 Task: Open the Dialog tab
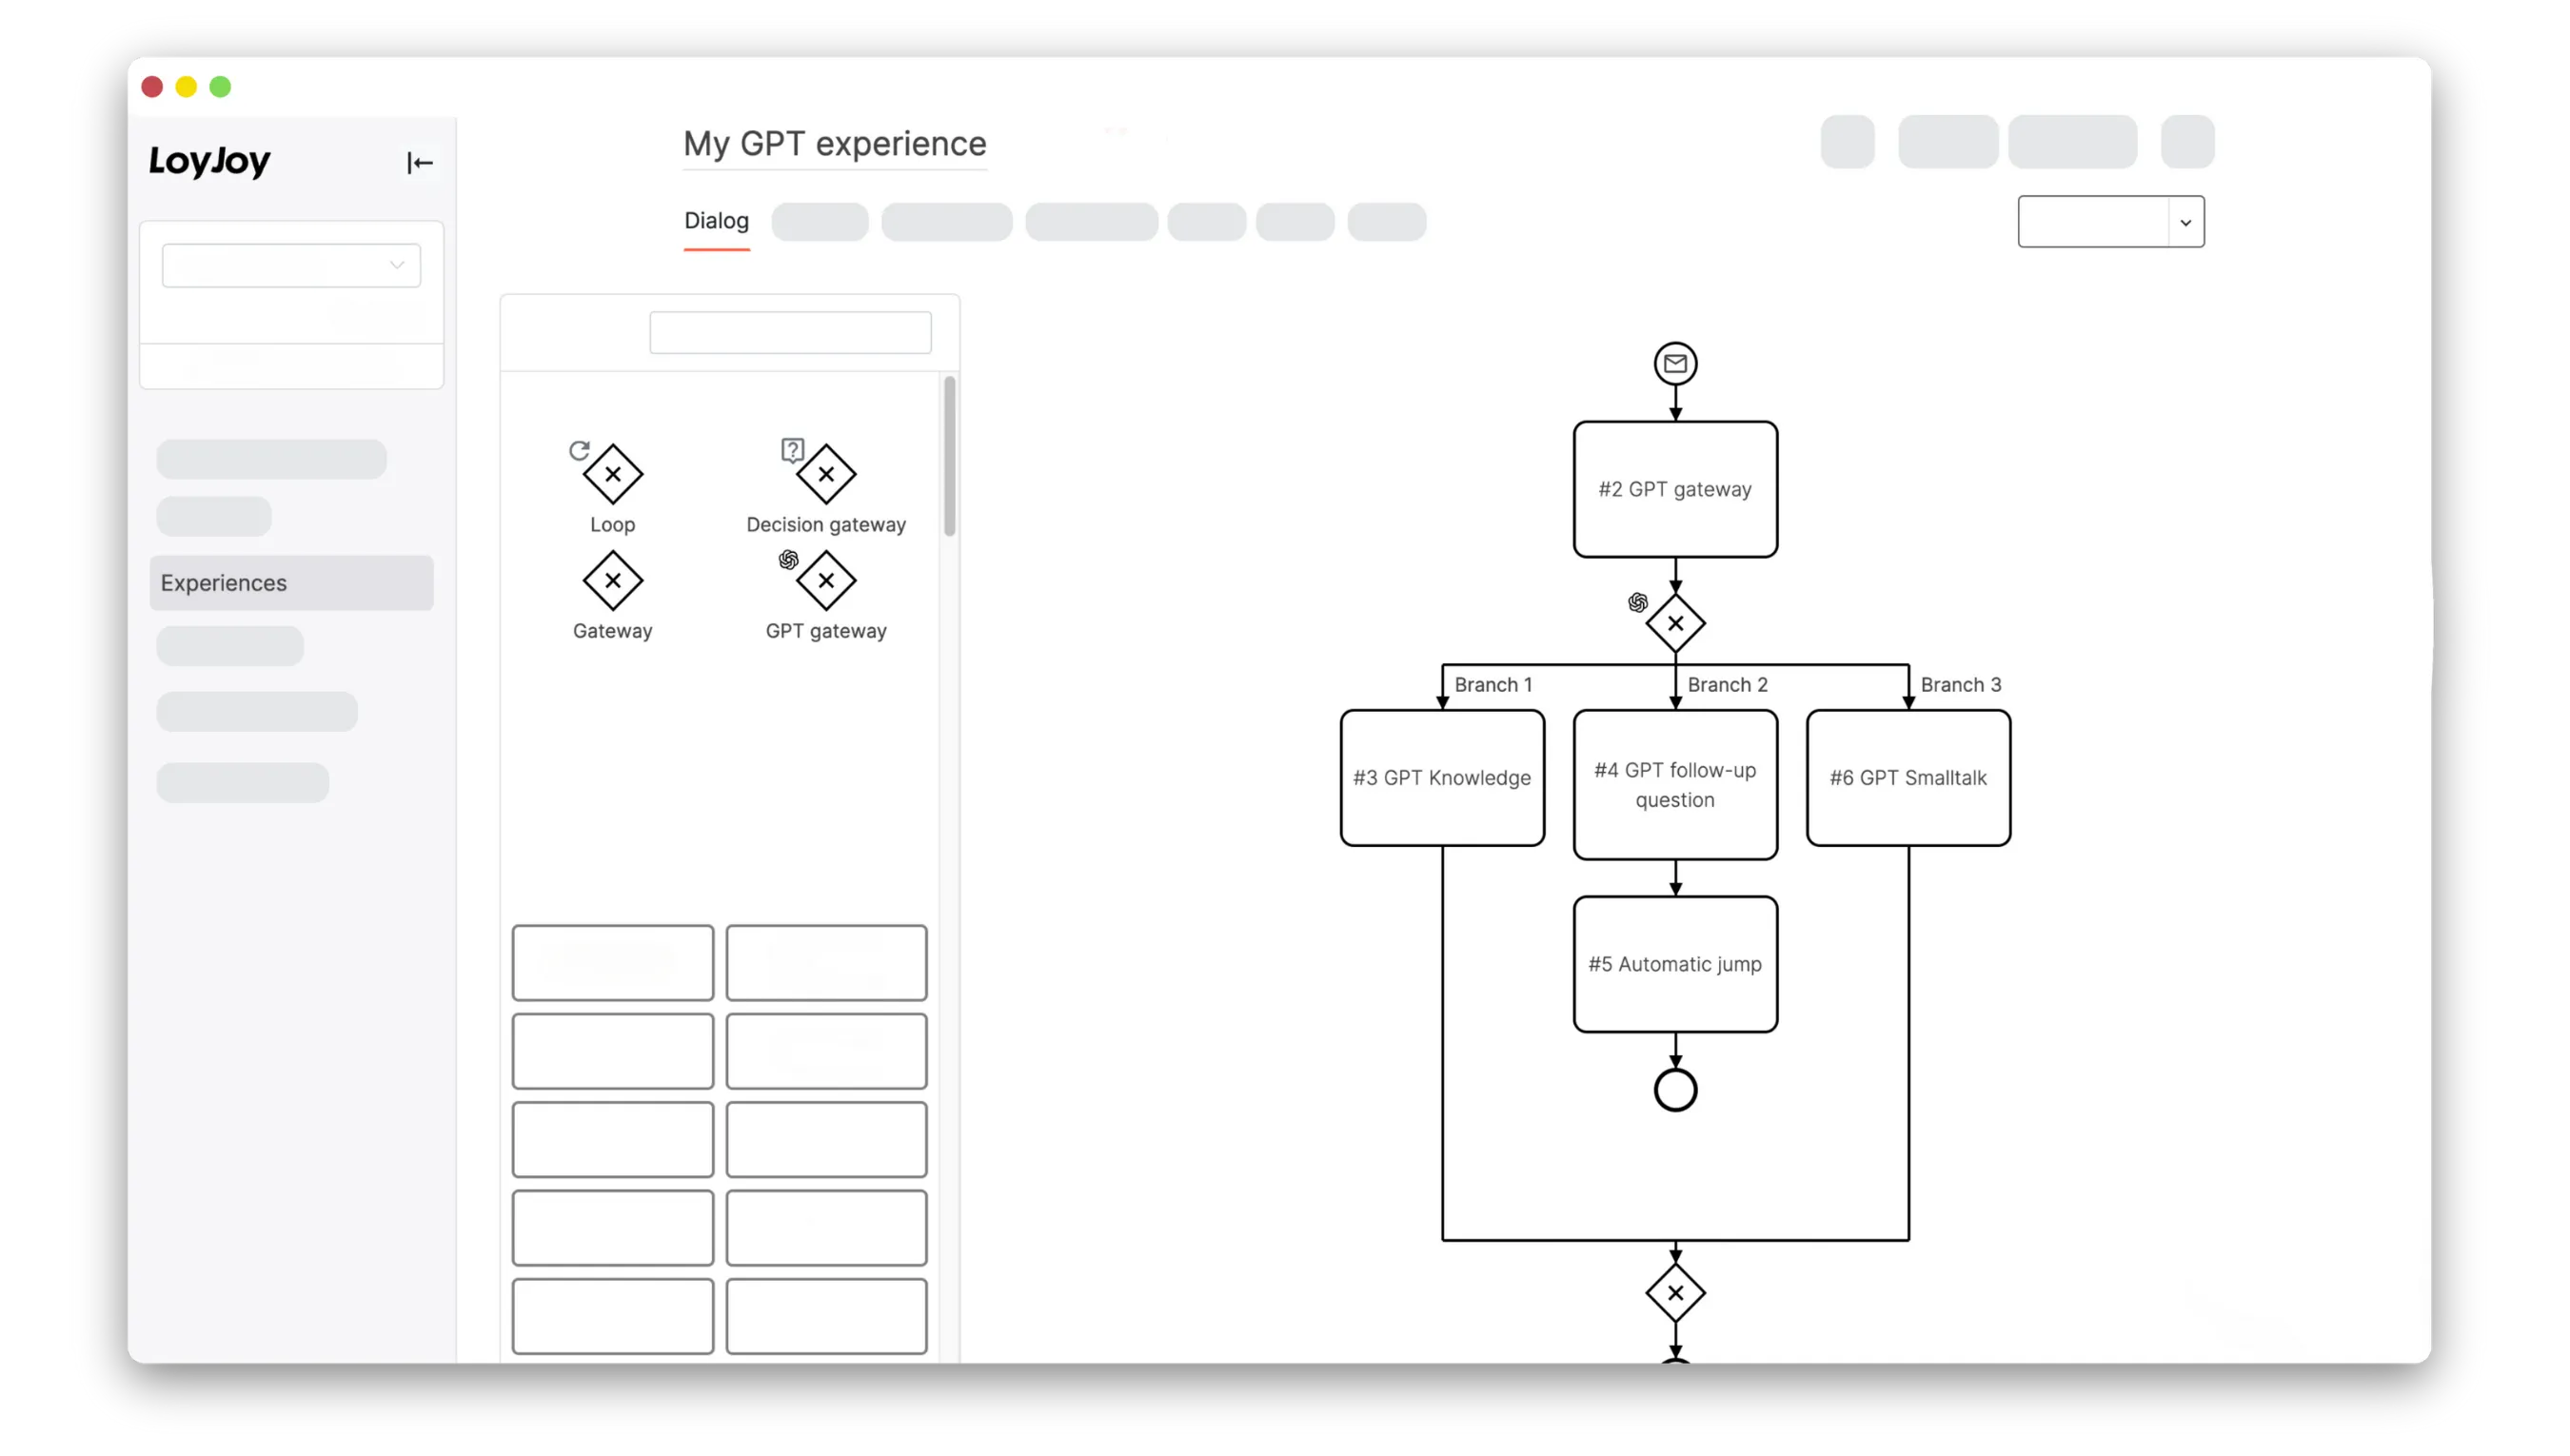(716, 221)
